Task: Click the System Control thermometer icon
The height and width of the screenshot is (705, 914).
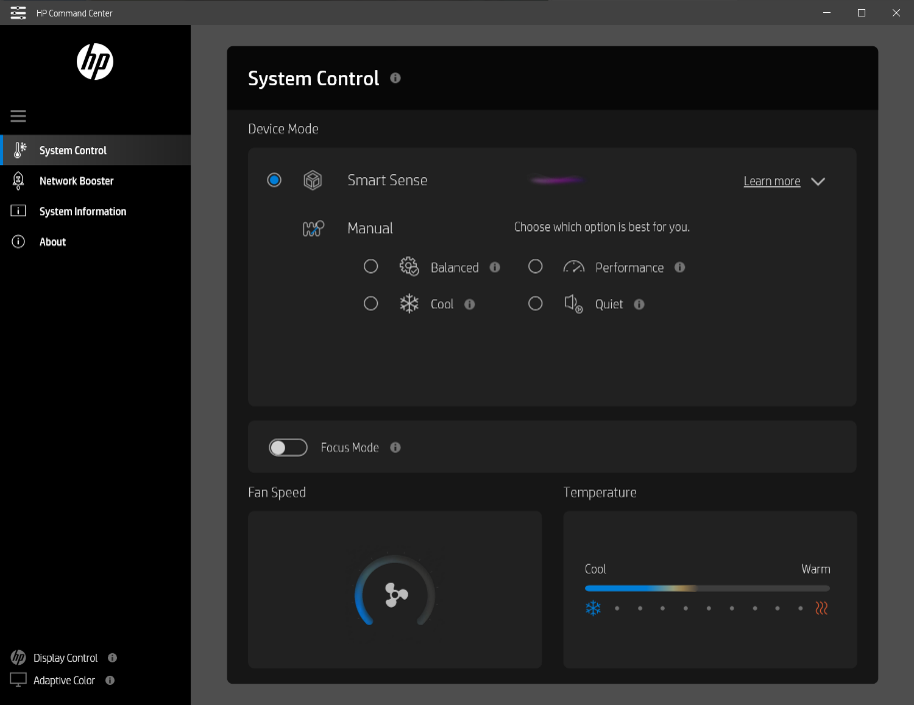Action: pyautogui.click(x=20, y=150)
